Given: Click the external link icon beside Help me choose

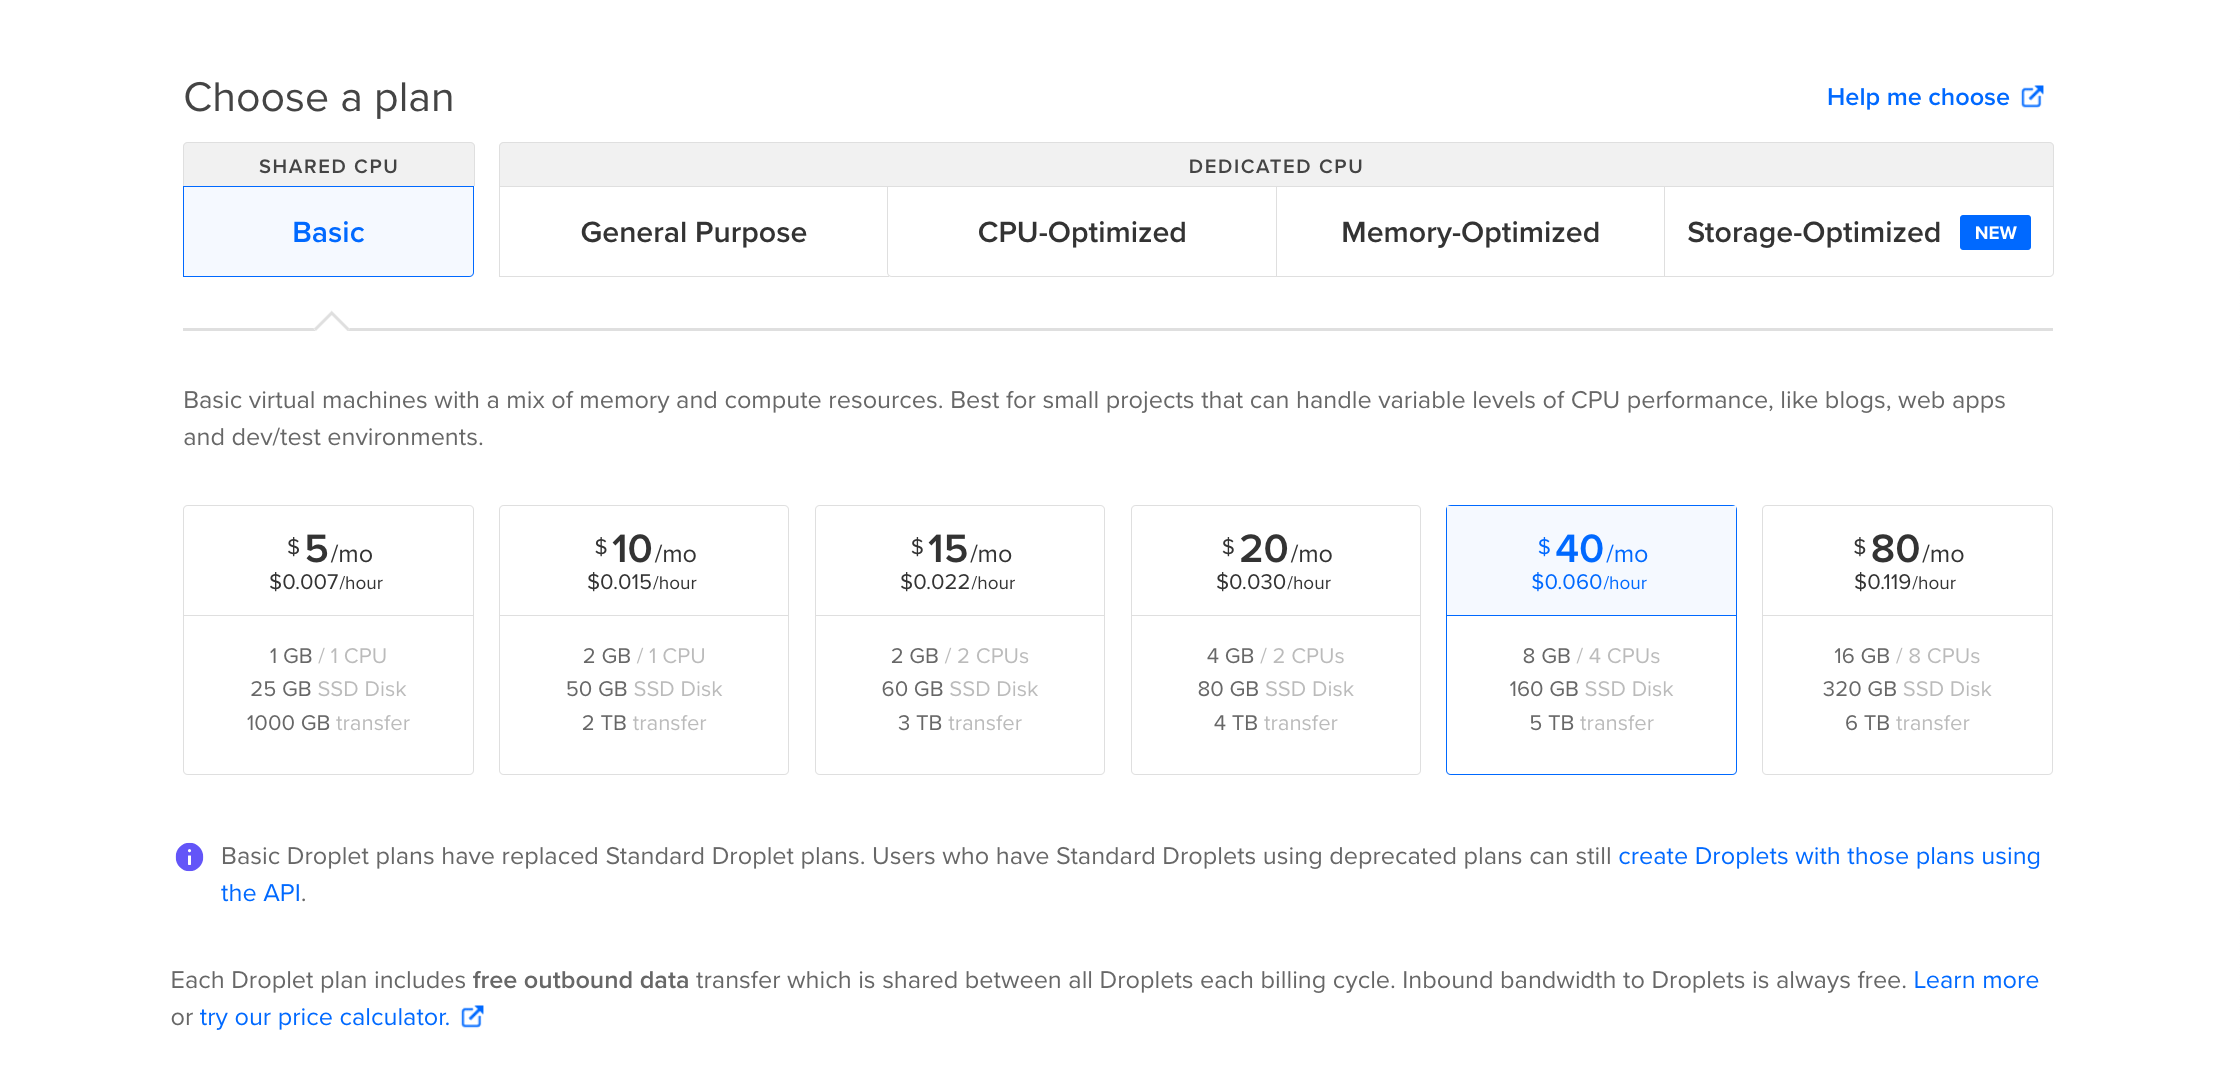Looking at the screenshot, I should (x=2032, y=97).
